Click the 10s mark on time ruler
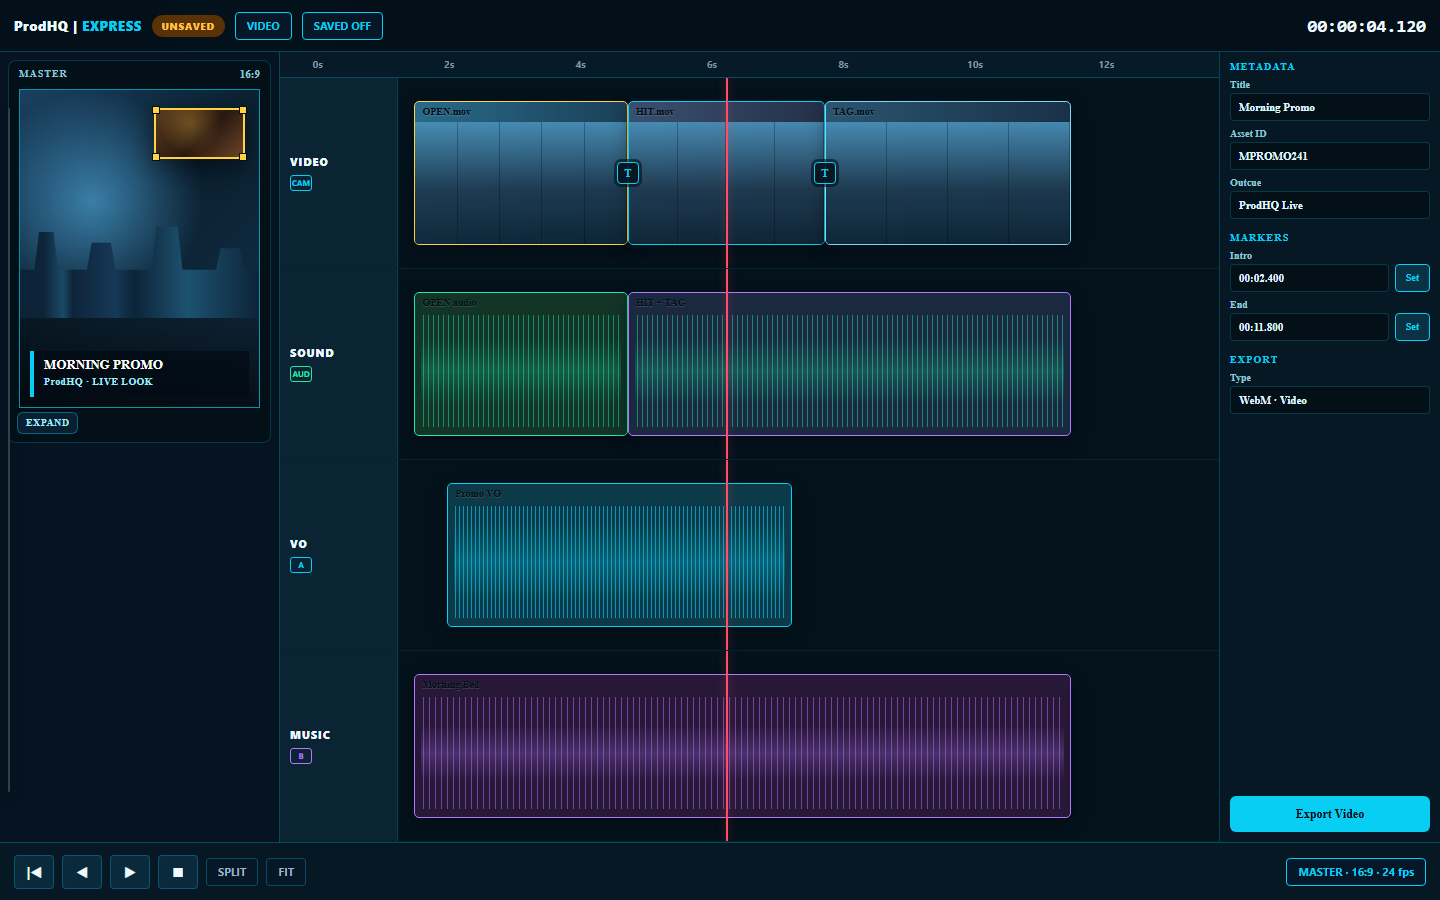This screenshot has width=1440, height=900. point(975,65)
